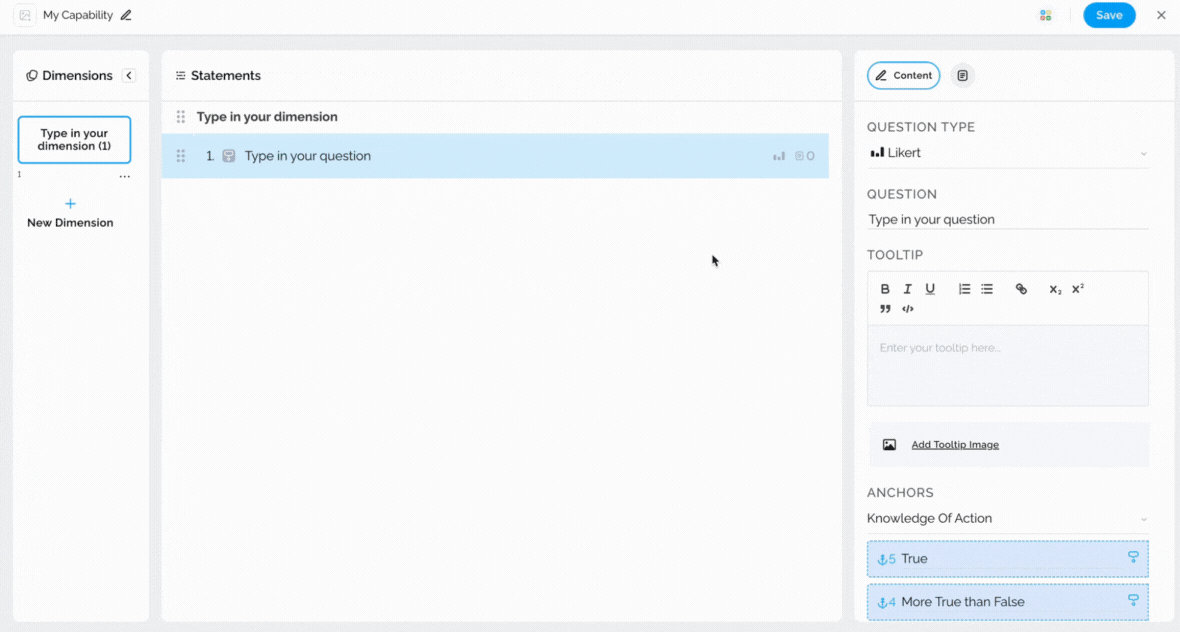Insert bullet list in tooltip editor
This screenshot has width=1180, height=632.
[987, 289]
